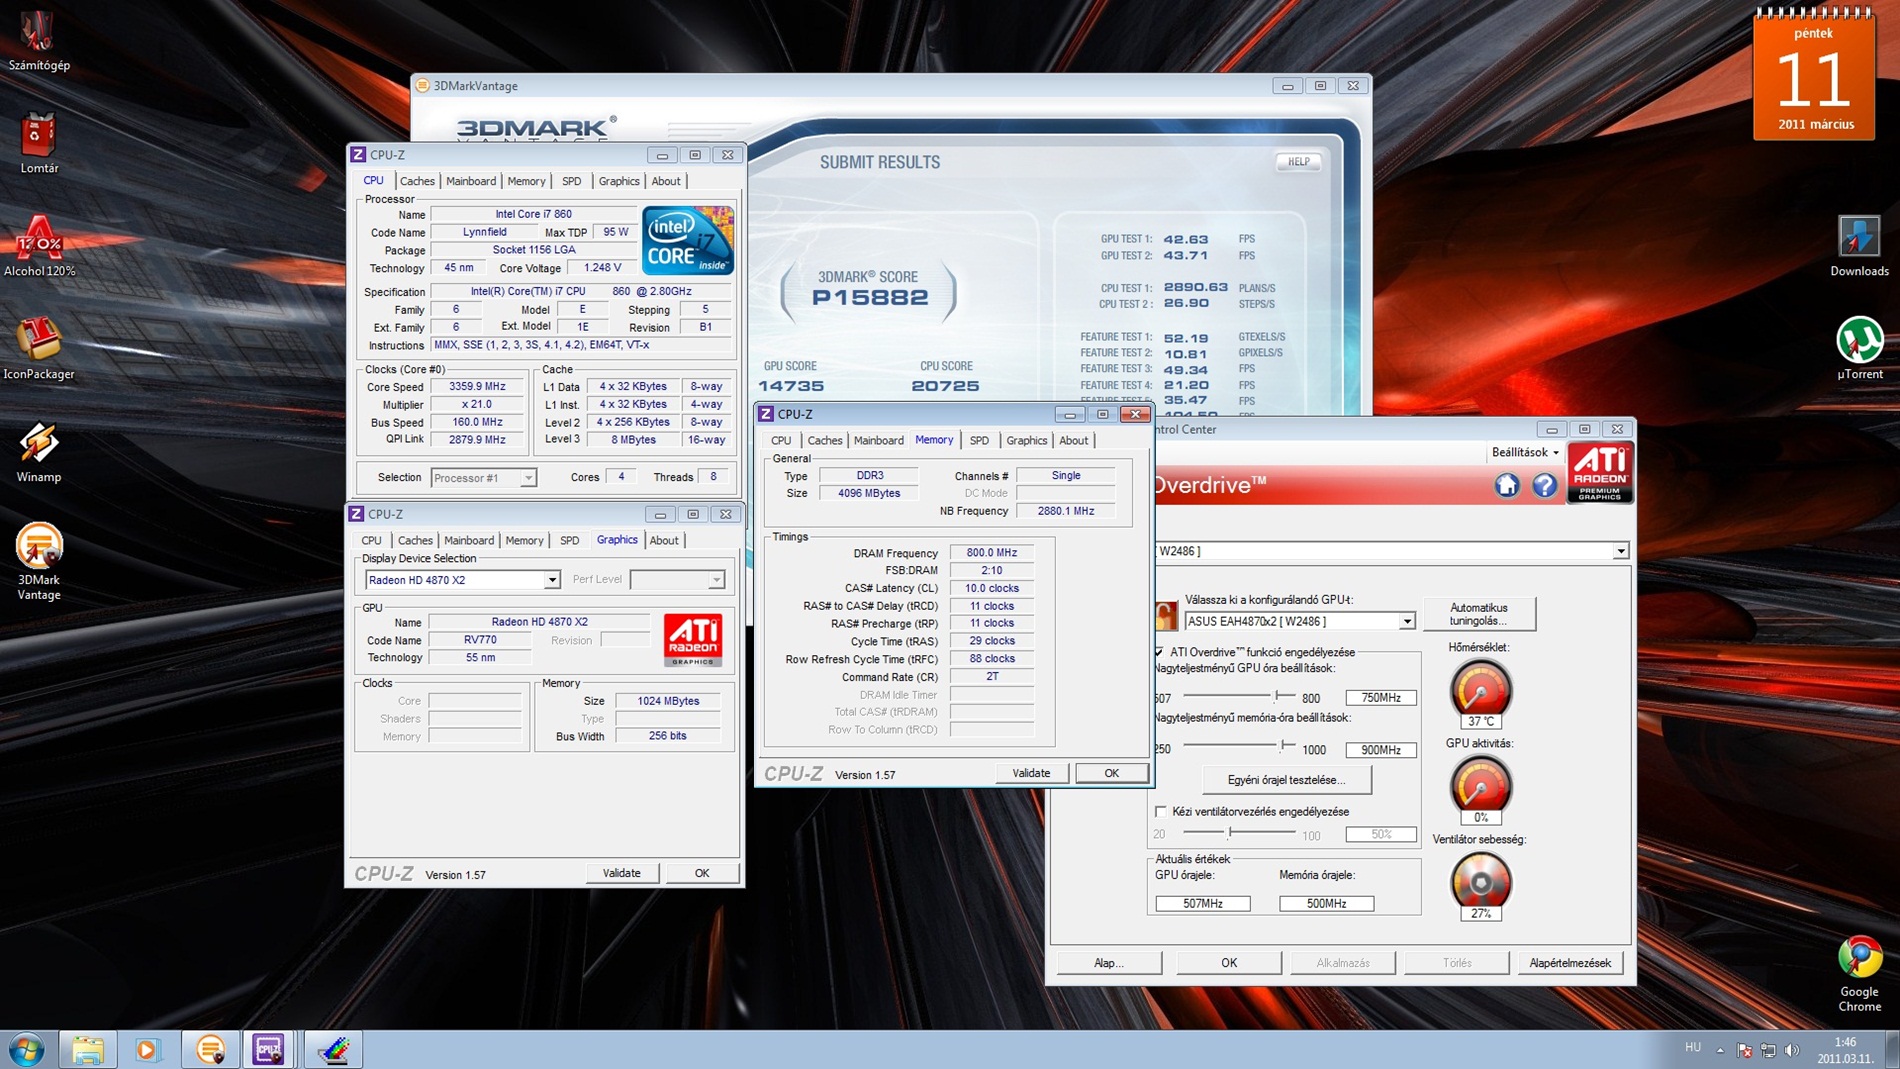Screen dimensions: 1900x1069
Task: Open the Google Chrome desktop shortcut
Action: pos(1859,975)
